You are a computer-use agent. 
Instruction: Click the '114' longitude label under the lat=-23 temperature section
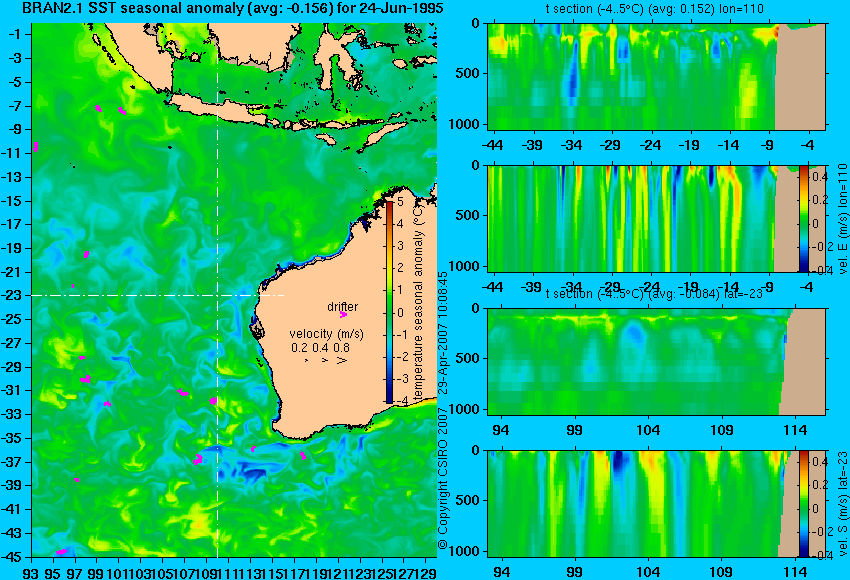pyautogui.click(x=795, y=430)
